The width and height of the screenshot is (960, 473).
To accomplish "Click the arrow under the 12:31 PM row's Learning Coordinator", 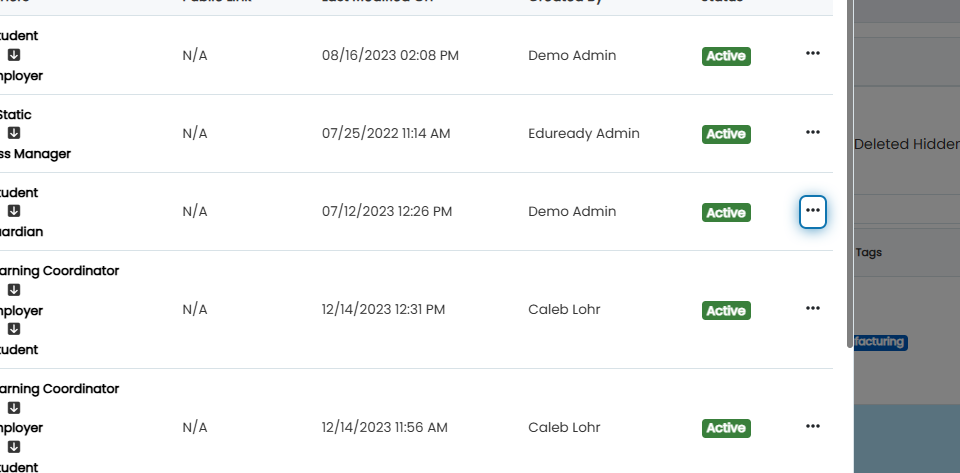I will tap(13, 289).
